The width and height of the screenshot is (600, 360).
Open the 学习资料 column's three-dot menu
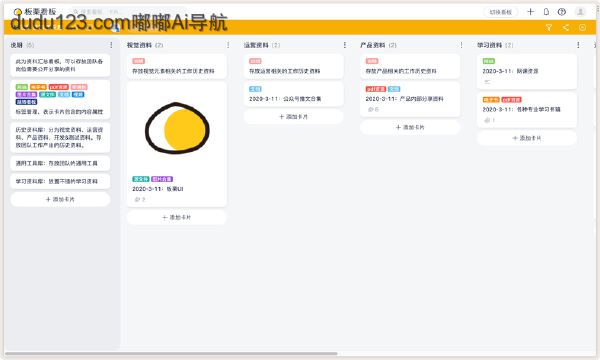point(578,45)
